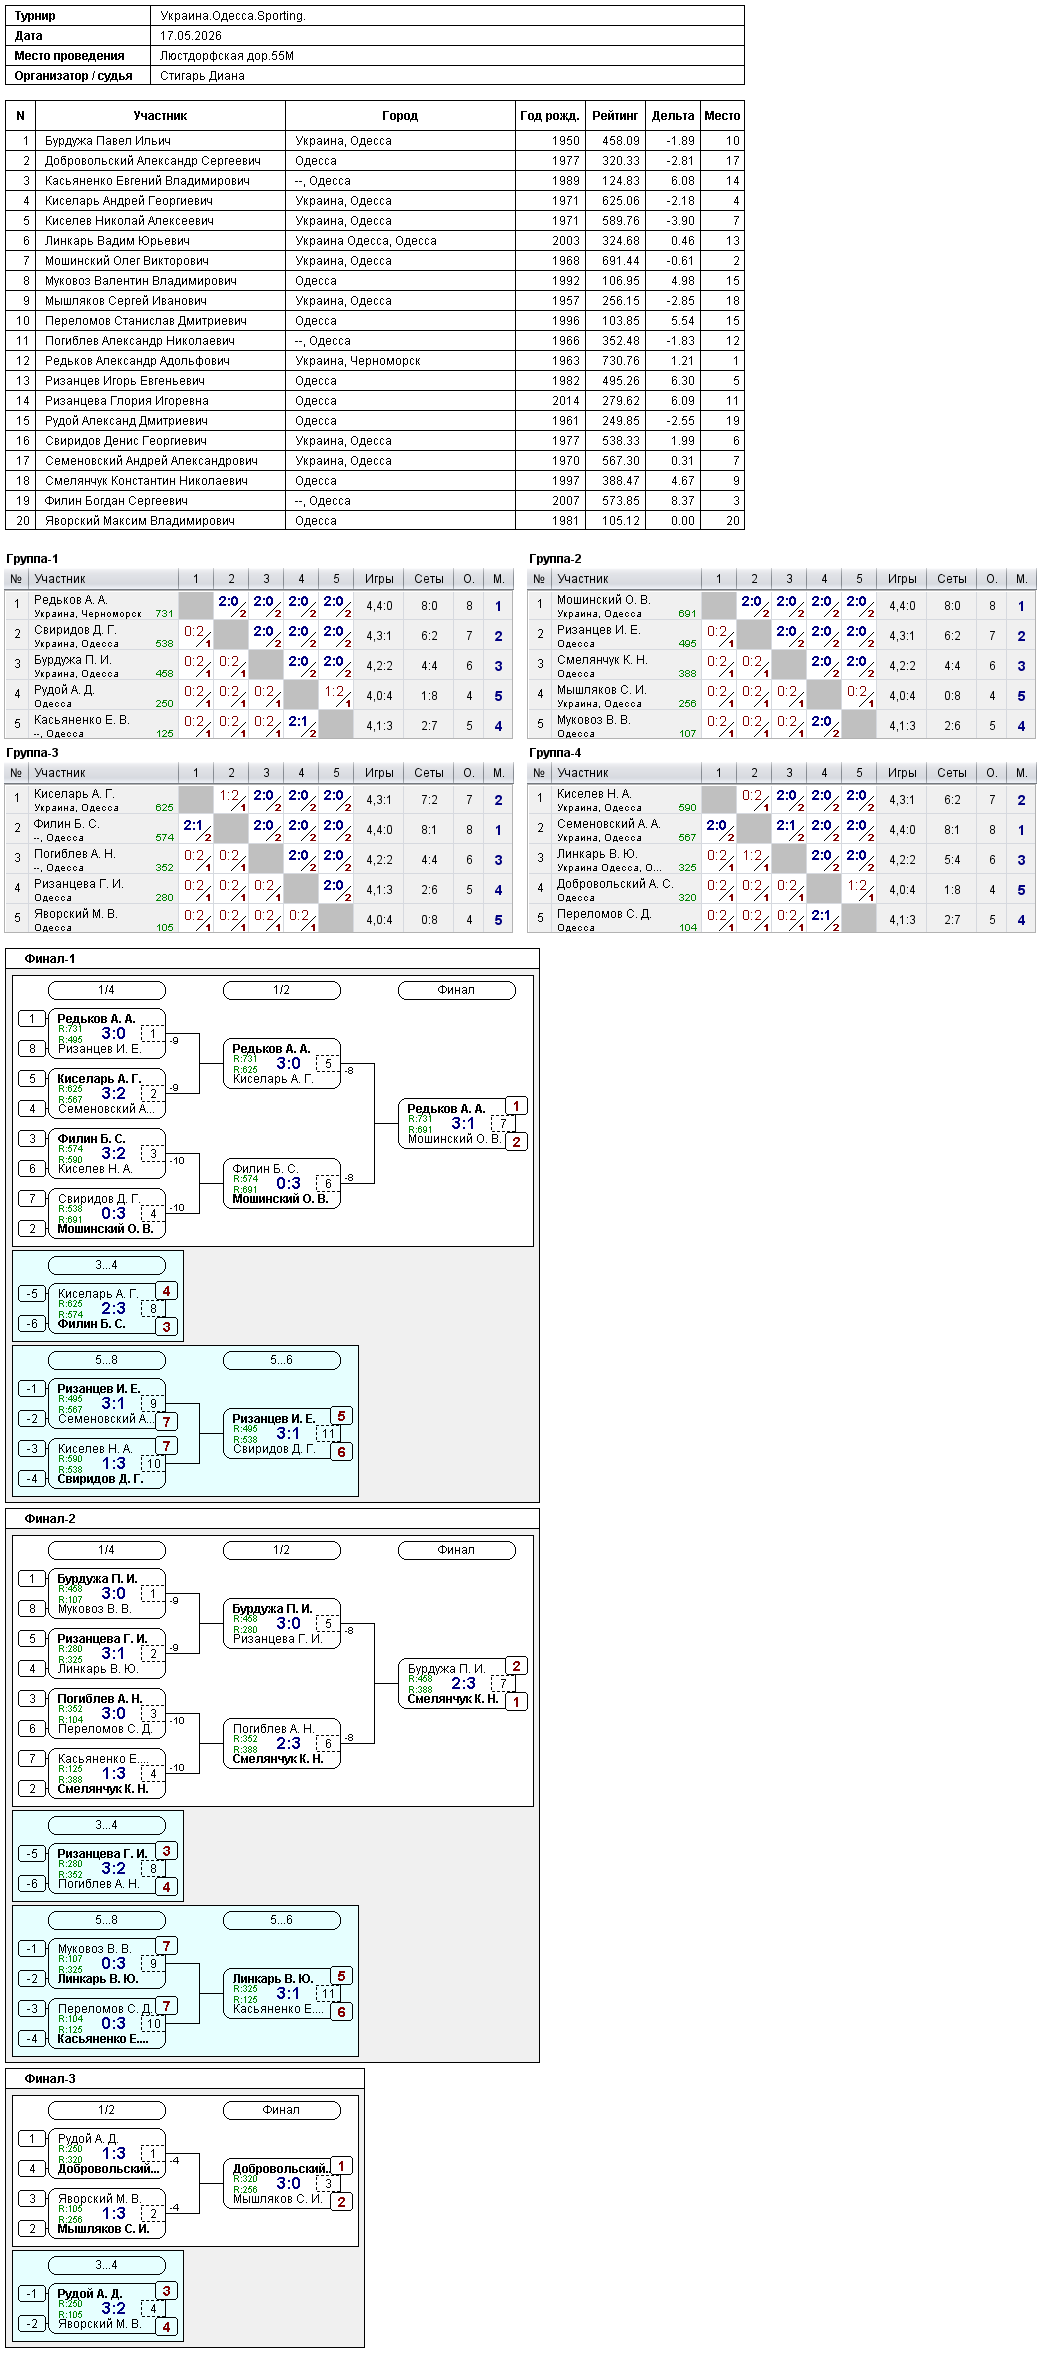Open participant Филин Богдан Сергеевич's row
This screenshot has height=2353, width=1046.
pos(375,500)
